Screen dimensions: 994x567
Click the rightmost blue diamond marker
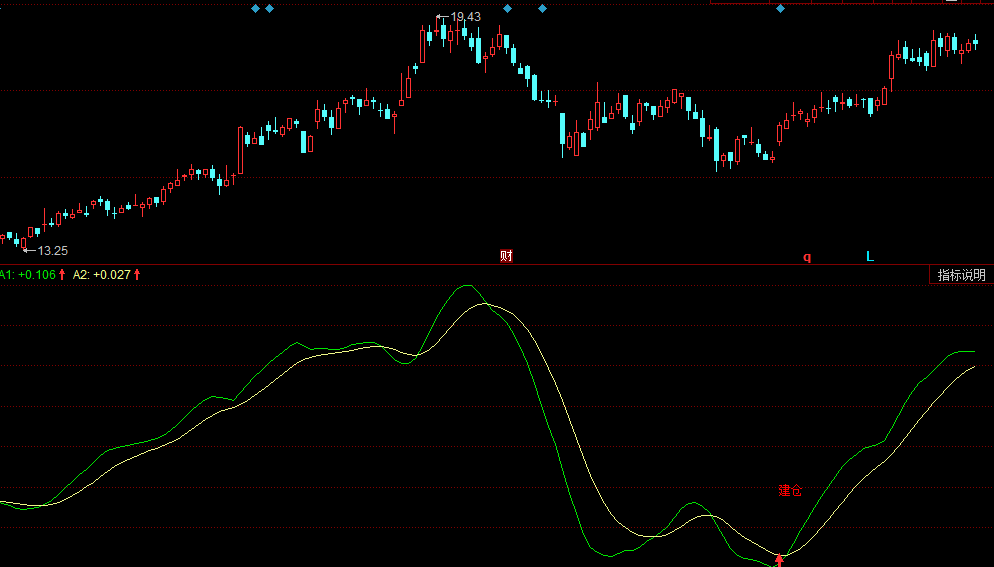tap(780, 8)
